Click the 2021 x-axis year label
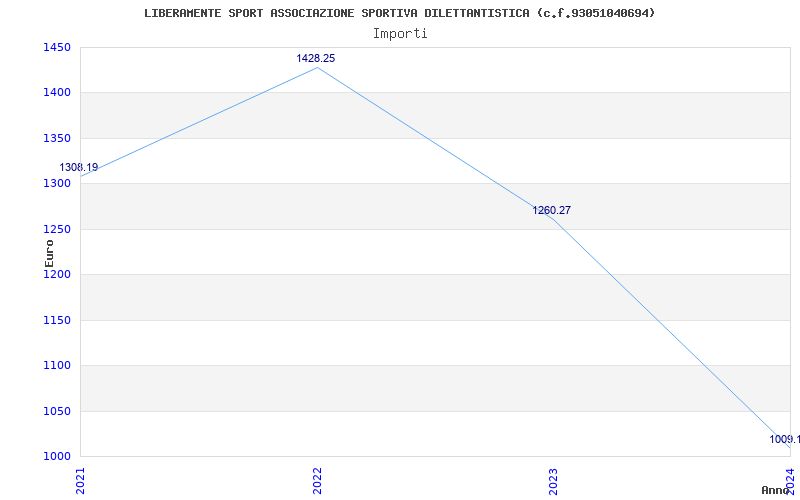 point(81,481)
